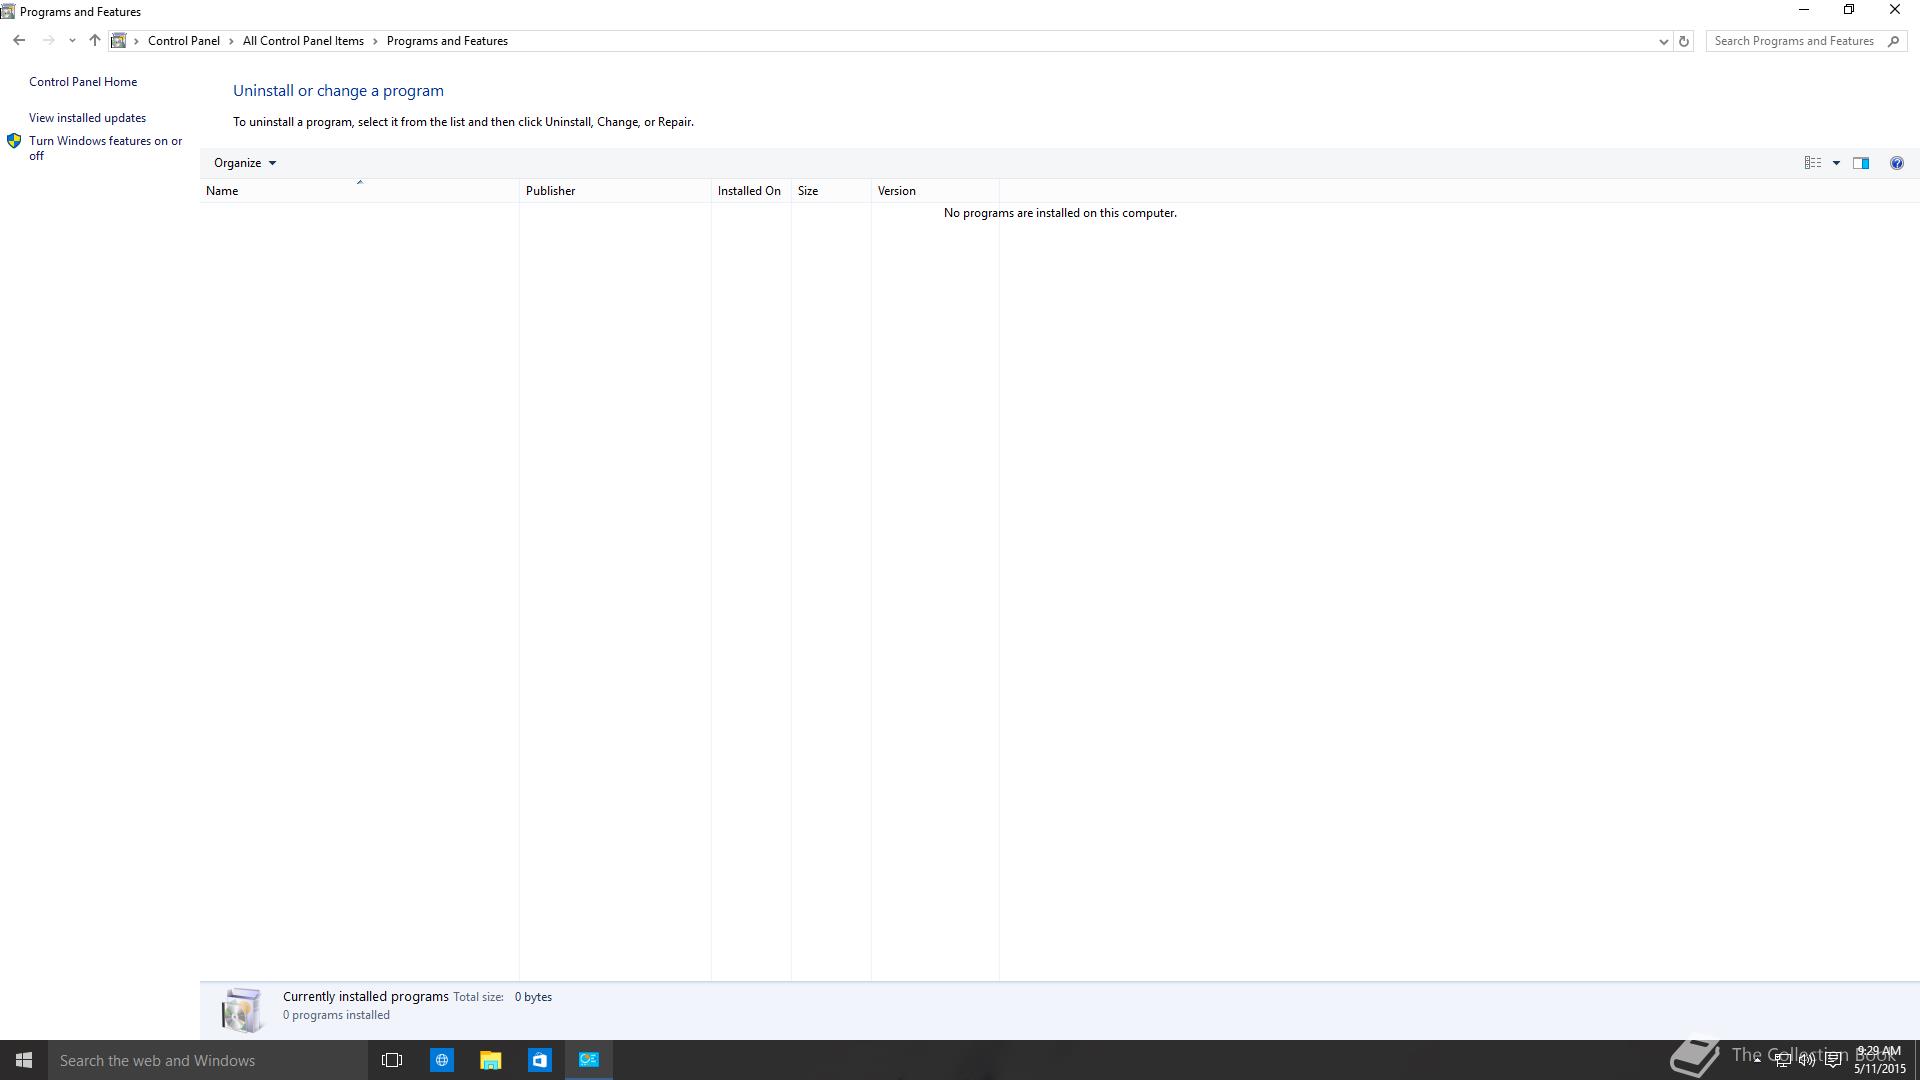This screenshot has height=1080, width=1920.
Task: Minimize the Programs and Features window
Action: pos(1804,10)
